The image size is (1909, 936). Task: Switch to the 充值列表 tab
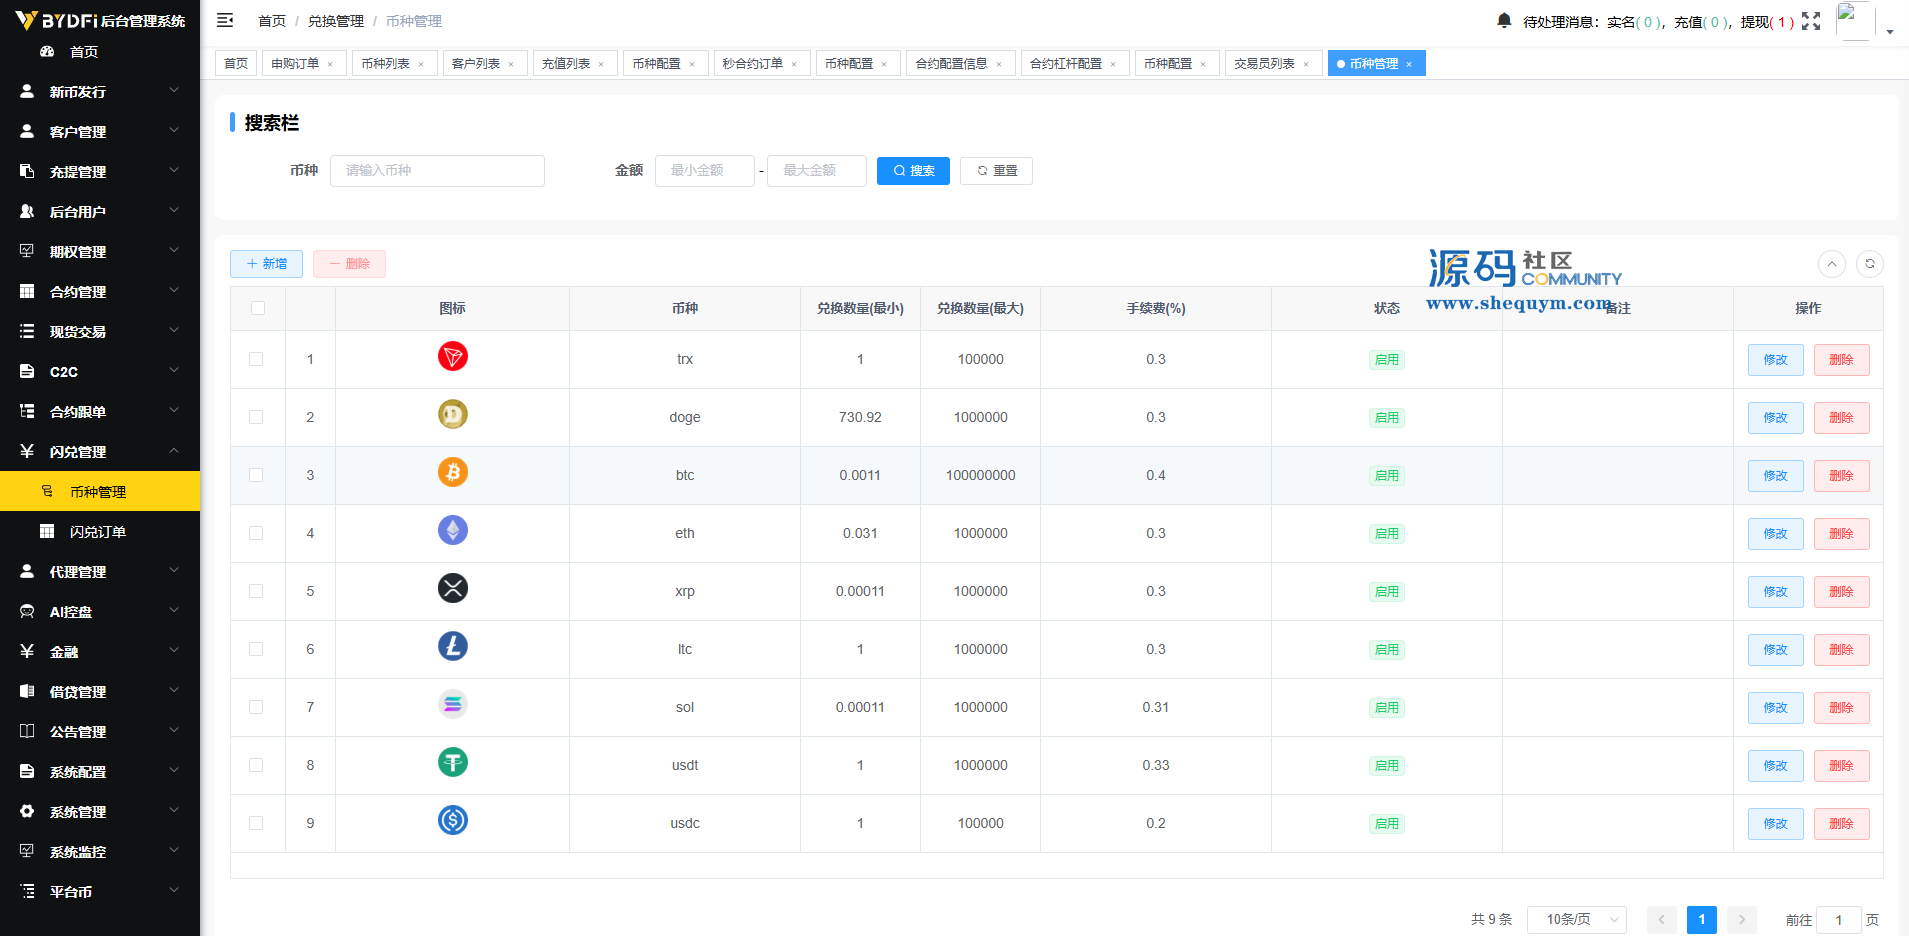pos(566,63)
